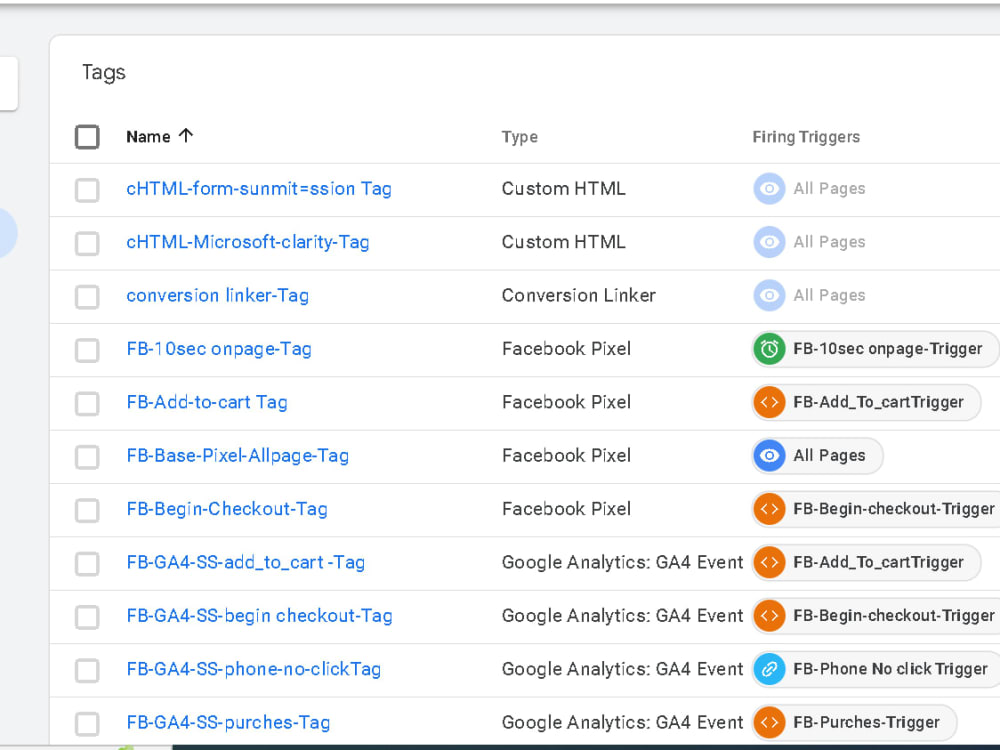Click the orange icon on FB-Begin-checkout-Trigger chip
The image size is (1000, 750).
(x=769, y=509)
